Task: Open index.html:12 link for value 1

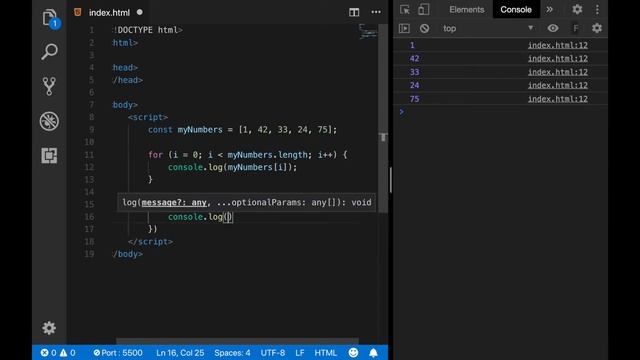Action: click(558, 45)
